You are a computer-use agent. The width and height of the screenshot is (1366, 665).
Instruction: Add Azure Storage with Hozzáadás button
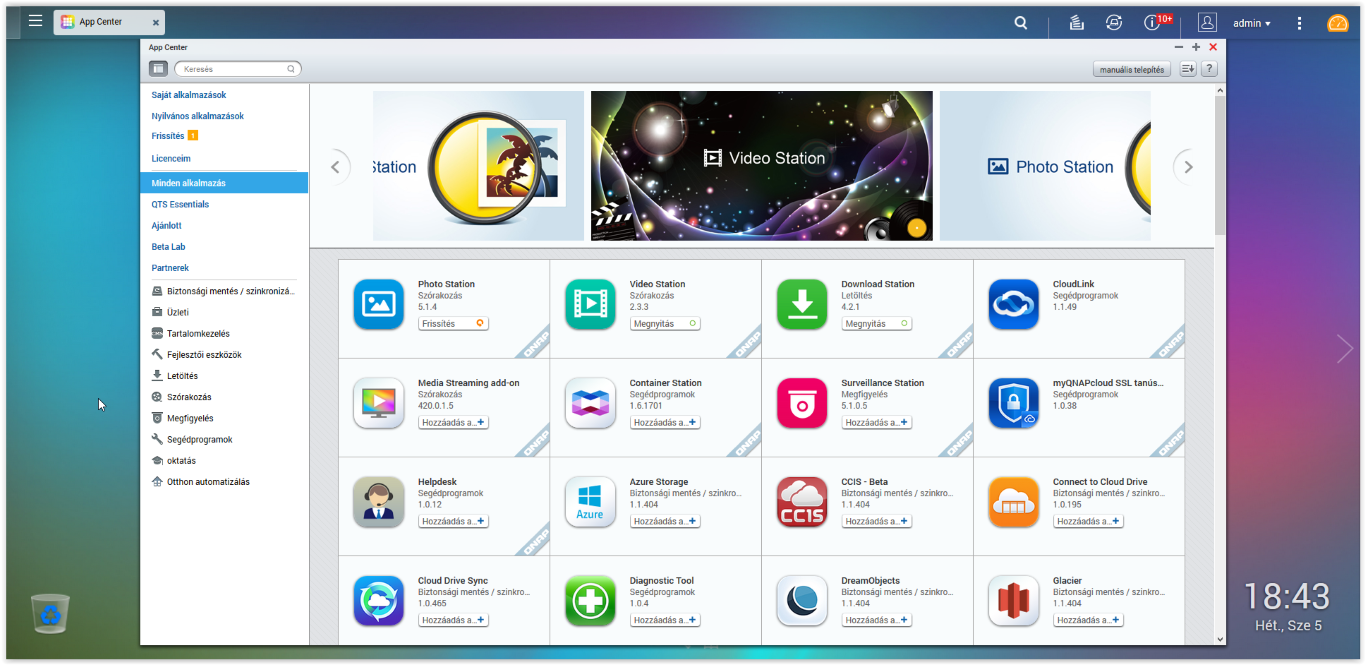tap(664, 522)
